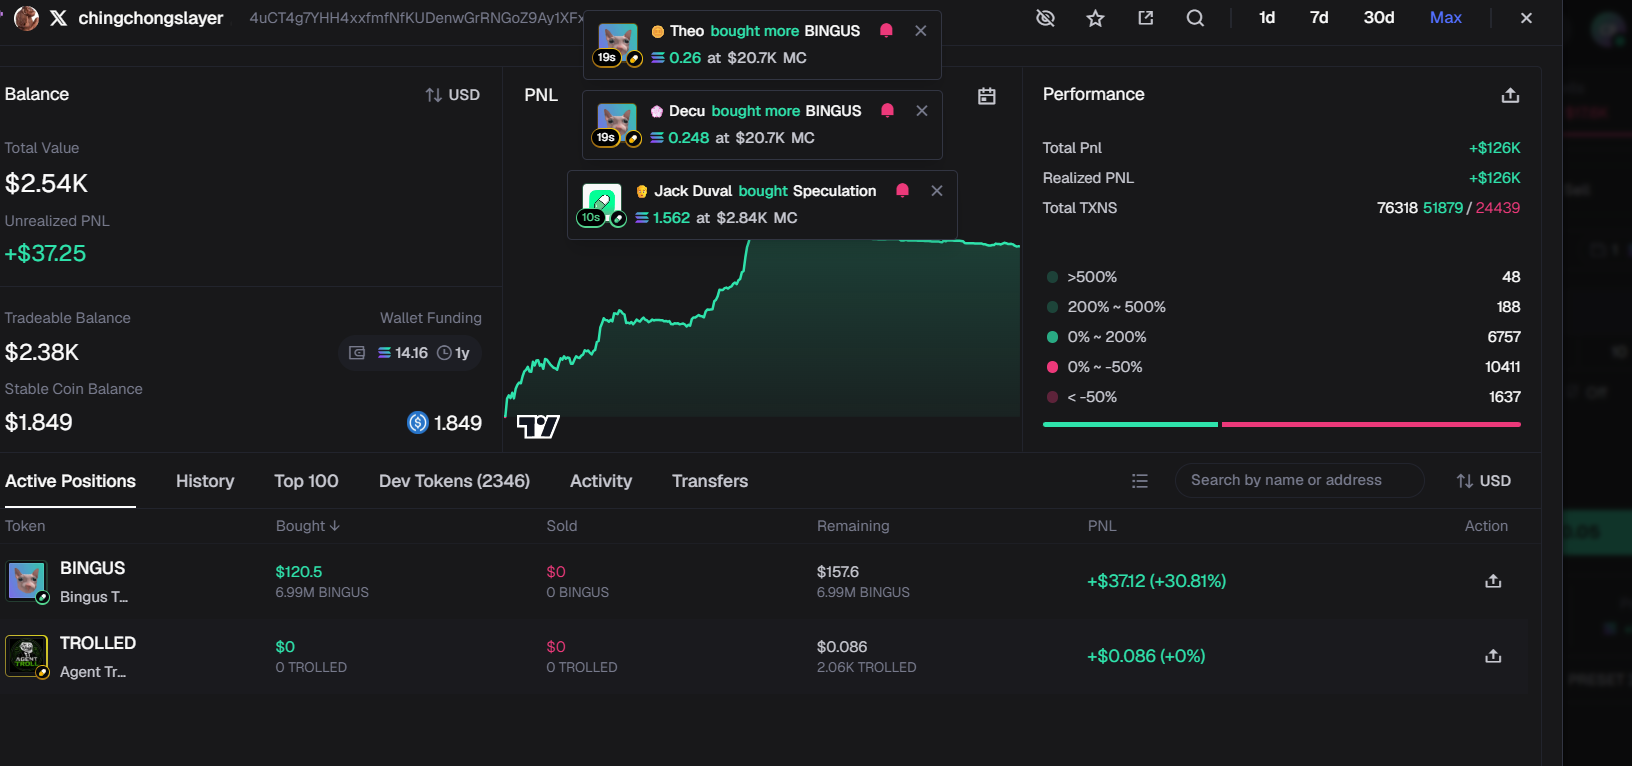The width and height of the screenshot is (1632, 766).
Task: Share the BINGUS position PNL
Action: pos(1493,581)
